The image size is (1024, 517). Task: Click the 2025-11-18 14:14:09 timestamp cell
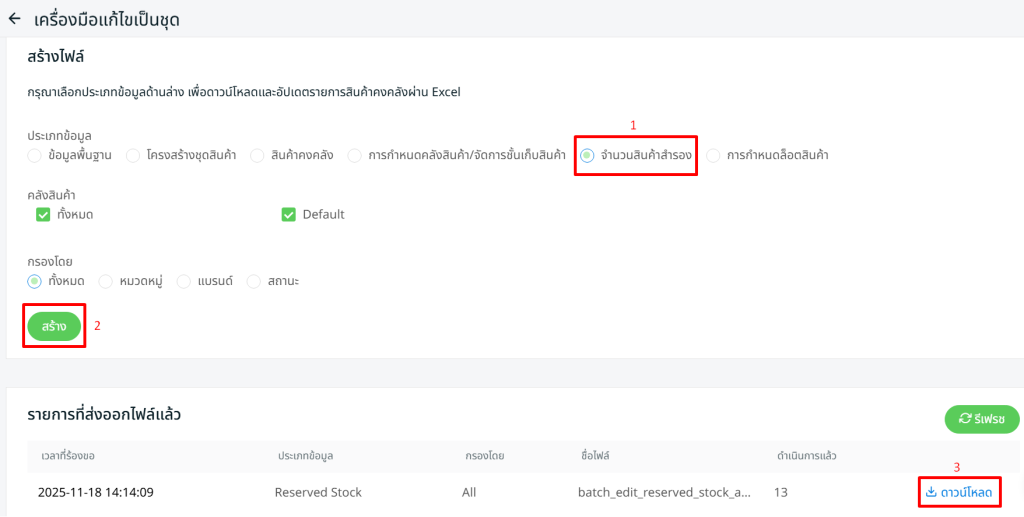96,492
